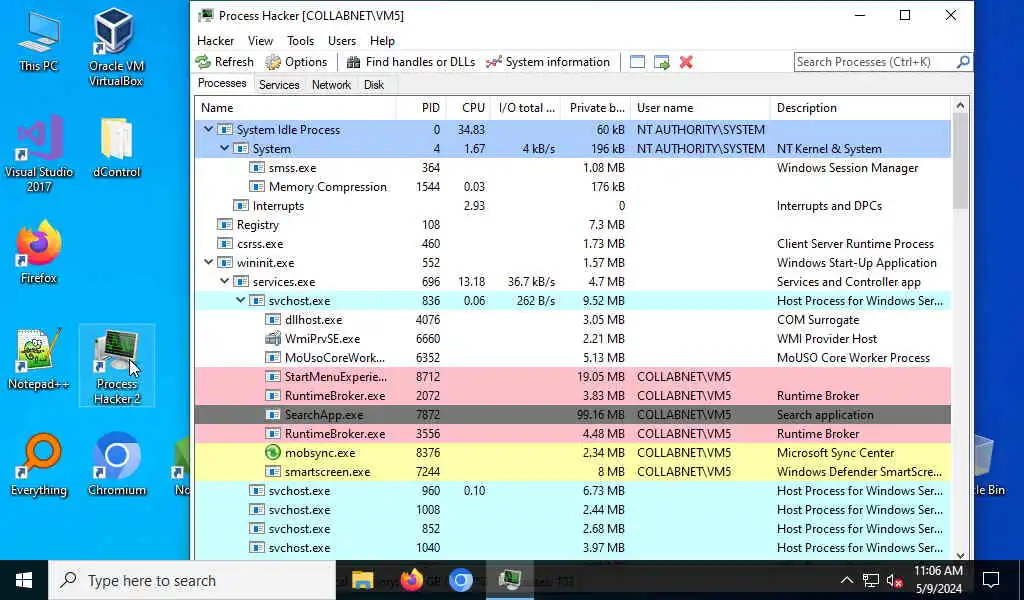Viewport: 1024px width, 600px height.
Task: Click the muted volume tray icon
Action: tap(895, 580)
